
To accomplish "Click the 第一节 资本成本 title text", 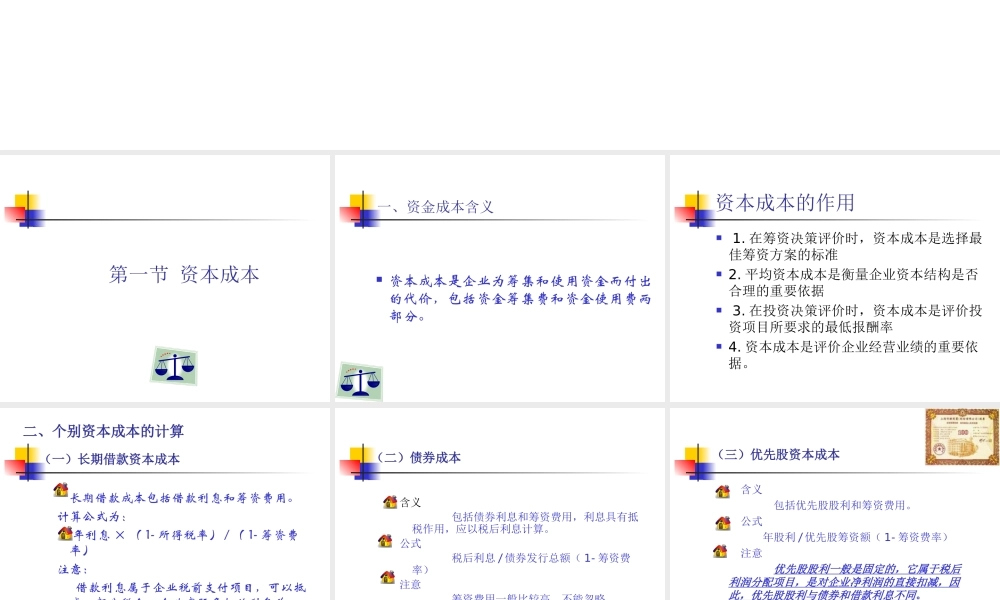I will [183, 274].
